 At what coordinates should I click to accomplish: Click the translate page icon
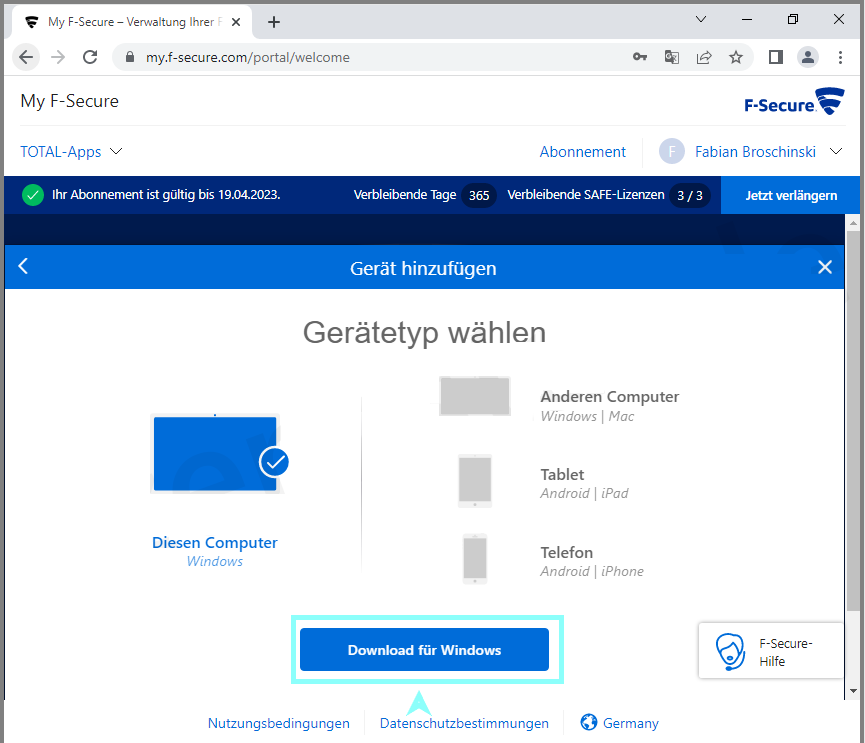671,57
